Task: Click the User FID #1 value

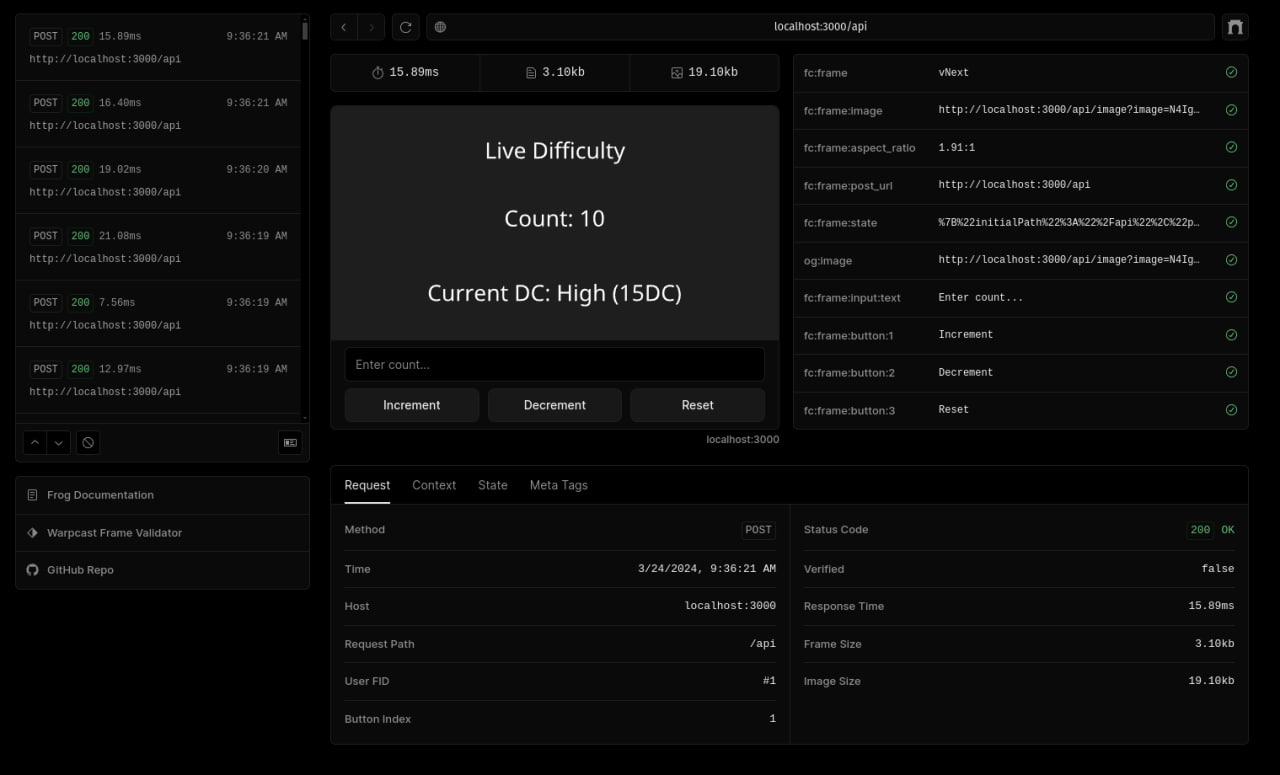Action: point(769,681)
